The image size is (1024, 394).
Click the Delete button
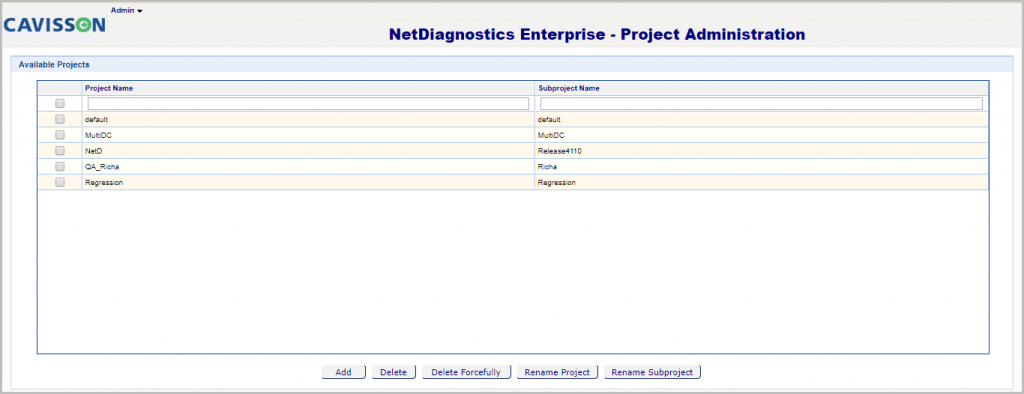pyautogui.click(x=394, y=372)
